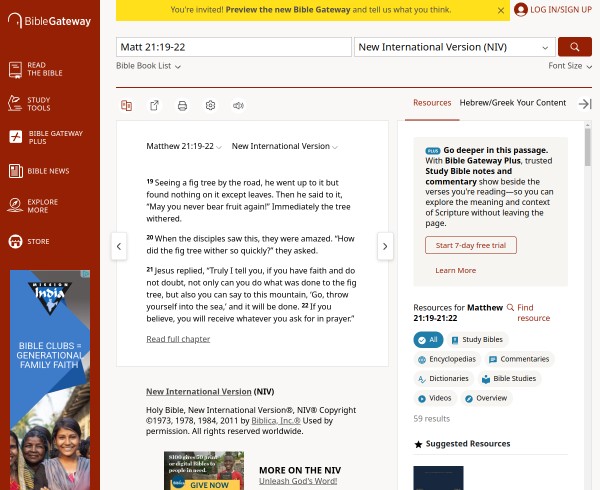Filter resources by Bible Studies
600x490 pixels.
coord(509,379)
